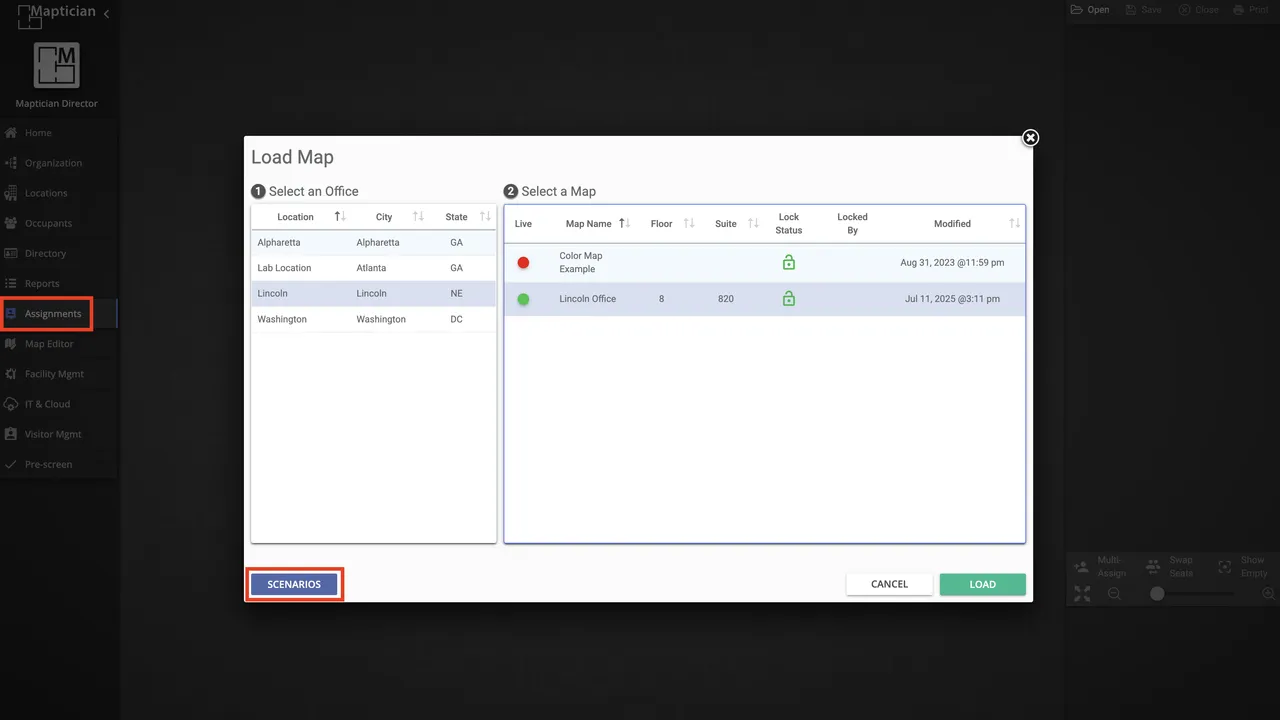Click the Map Editor sidebar icon

click(11, 344)
